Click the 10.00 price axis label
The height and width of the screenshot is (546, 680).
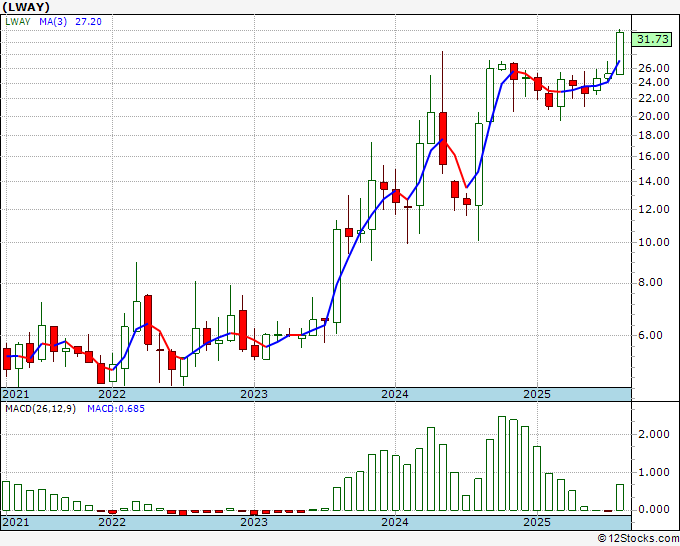pyautogui.click(x=654, y=242)
